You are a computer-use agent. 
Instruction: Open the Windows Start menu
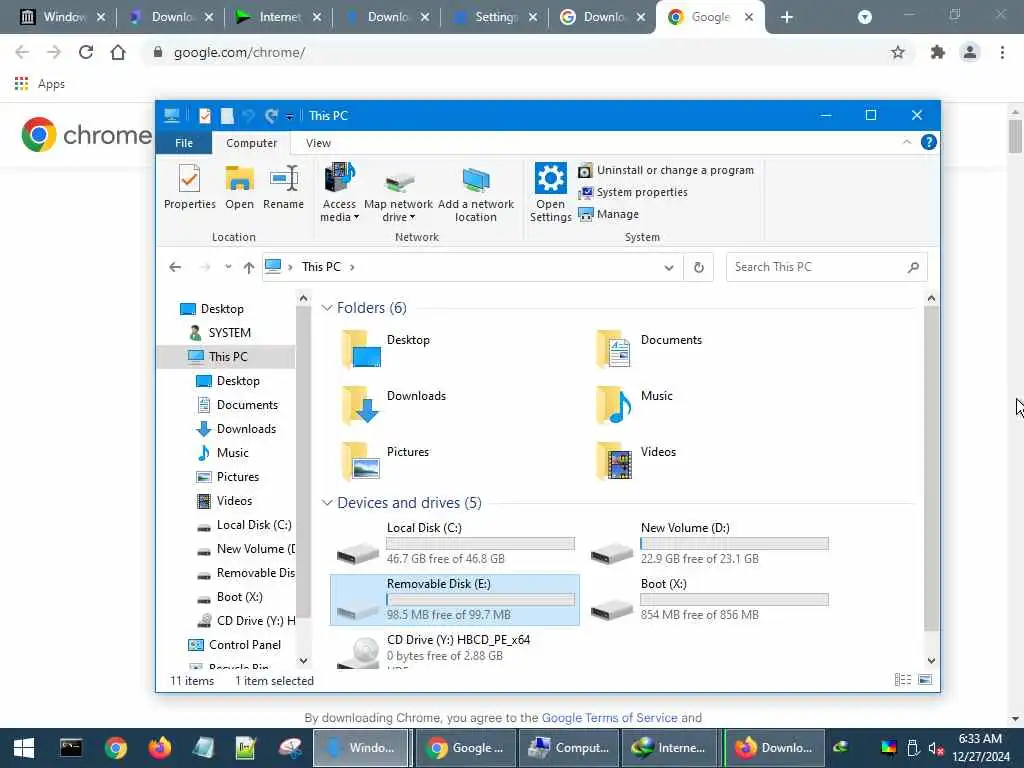tap(24, 748)
